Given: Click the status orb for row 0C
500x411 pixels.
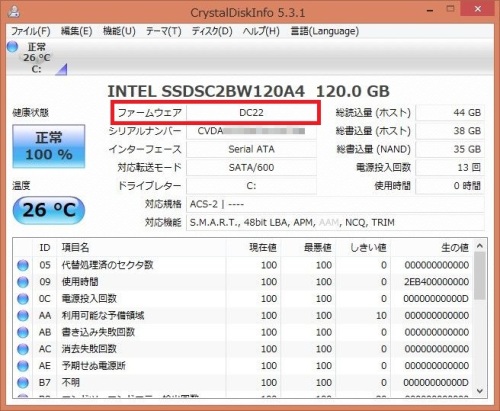Looking at the screenshot, I should tap(23, 299).
